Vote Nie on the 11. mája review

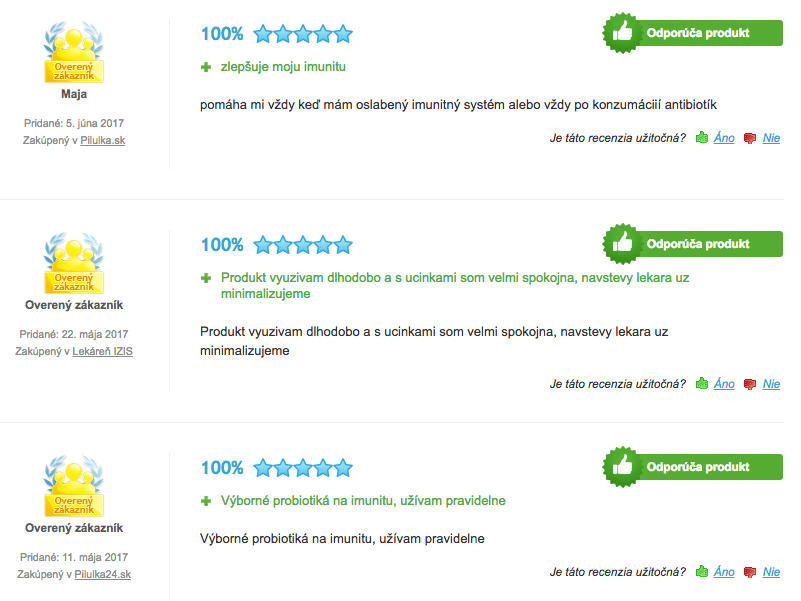point(771,572)
